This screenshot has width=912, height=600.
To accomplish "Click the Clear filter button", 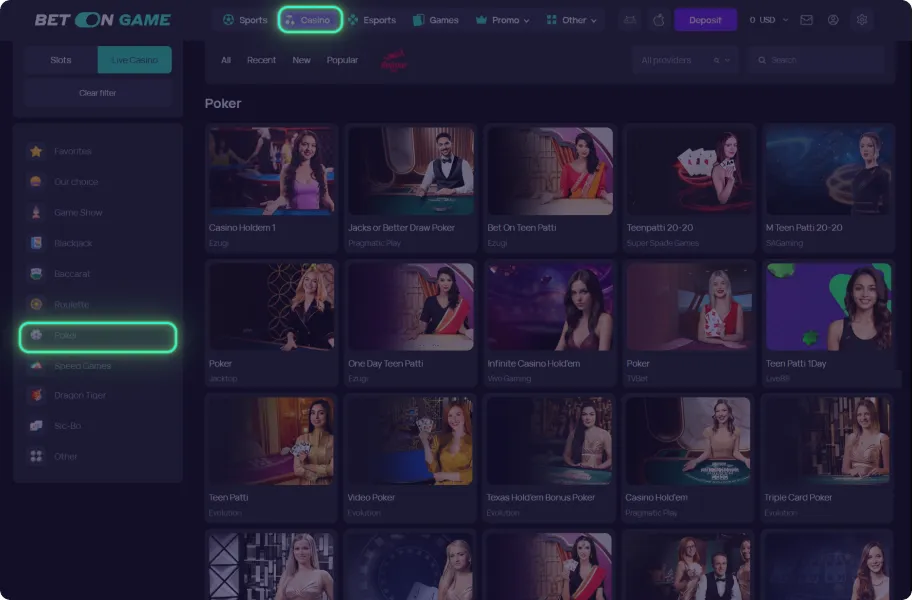I will pos(98,93).
